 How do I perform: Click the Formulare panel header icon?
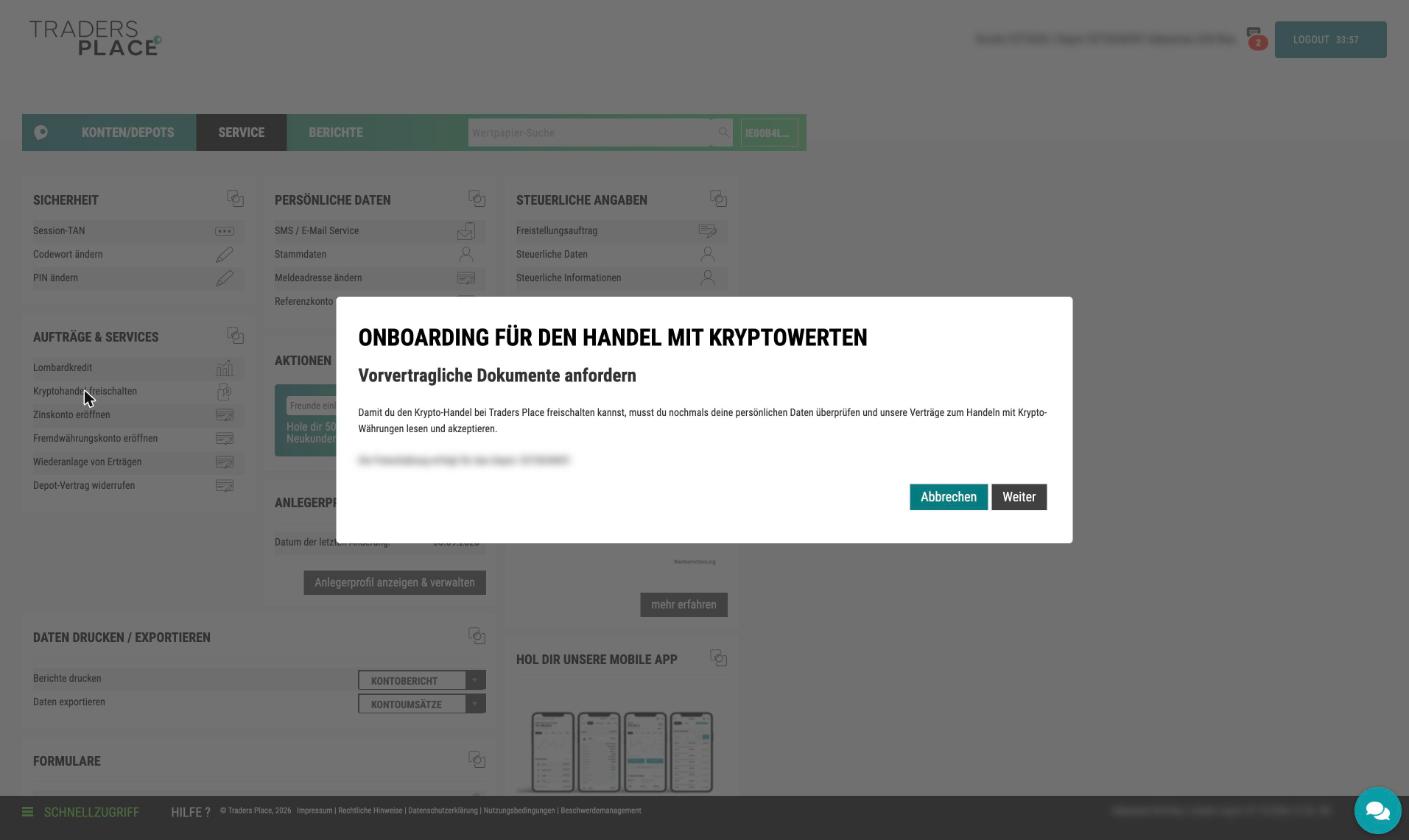[476, 760]
